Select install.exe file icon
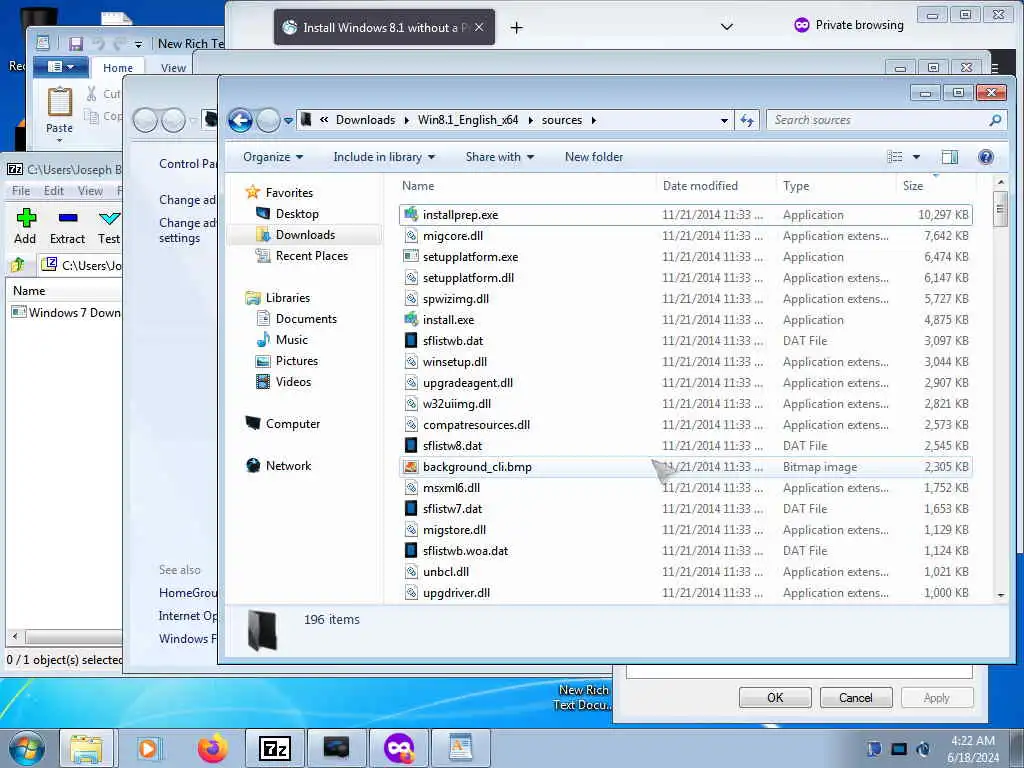This screenshot has width=1024, height=768. (411, 319)
